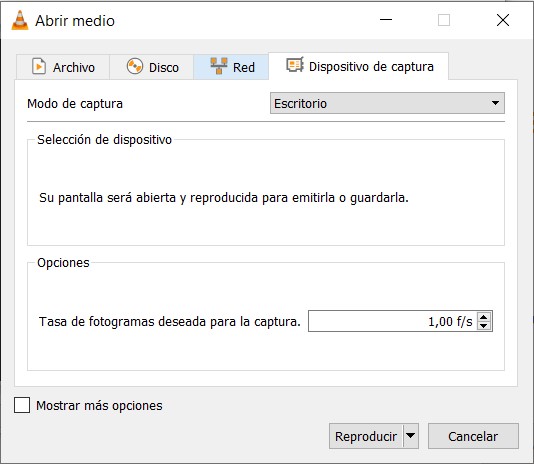Increase frame rate with up arrow

[x=484, y=317]
